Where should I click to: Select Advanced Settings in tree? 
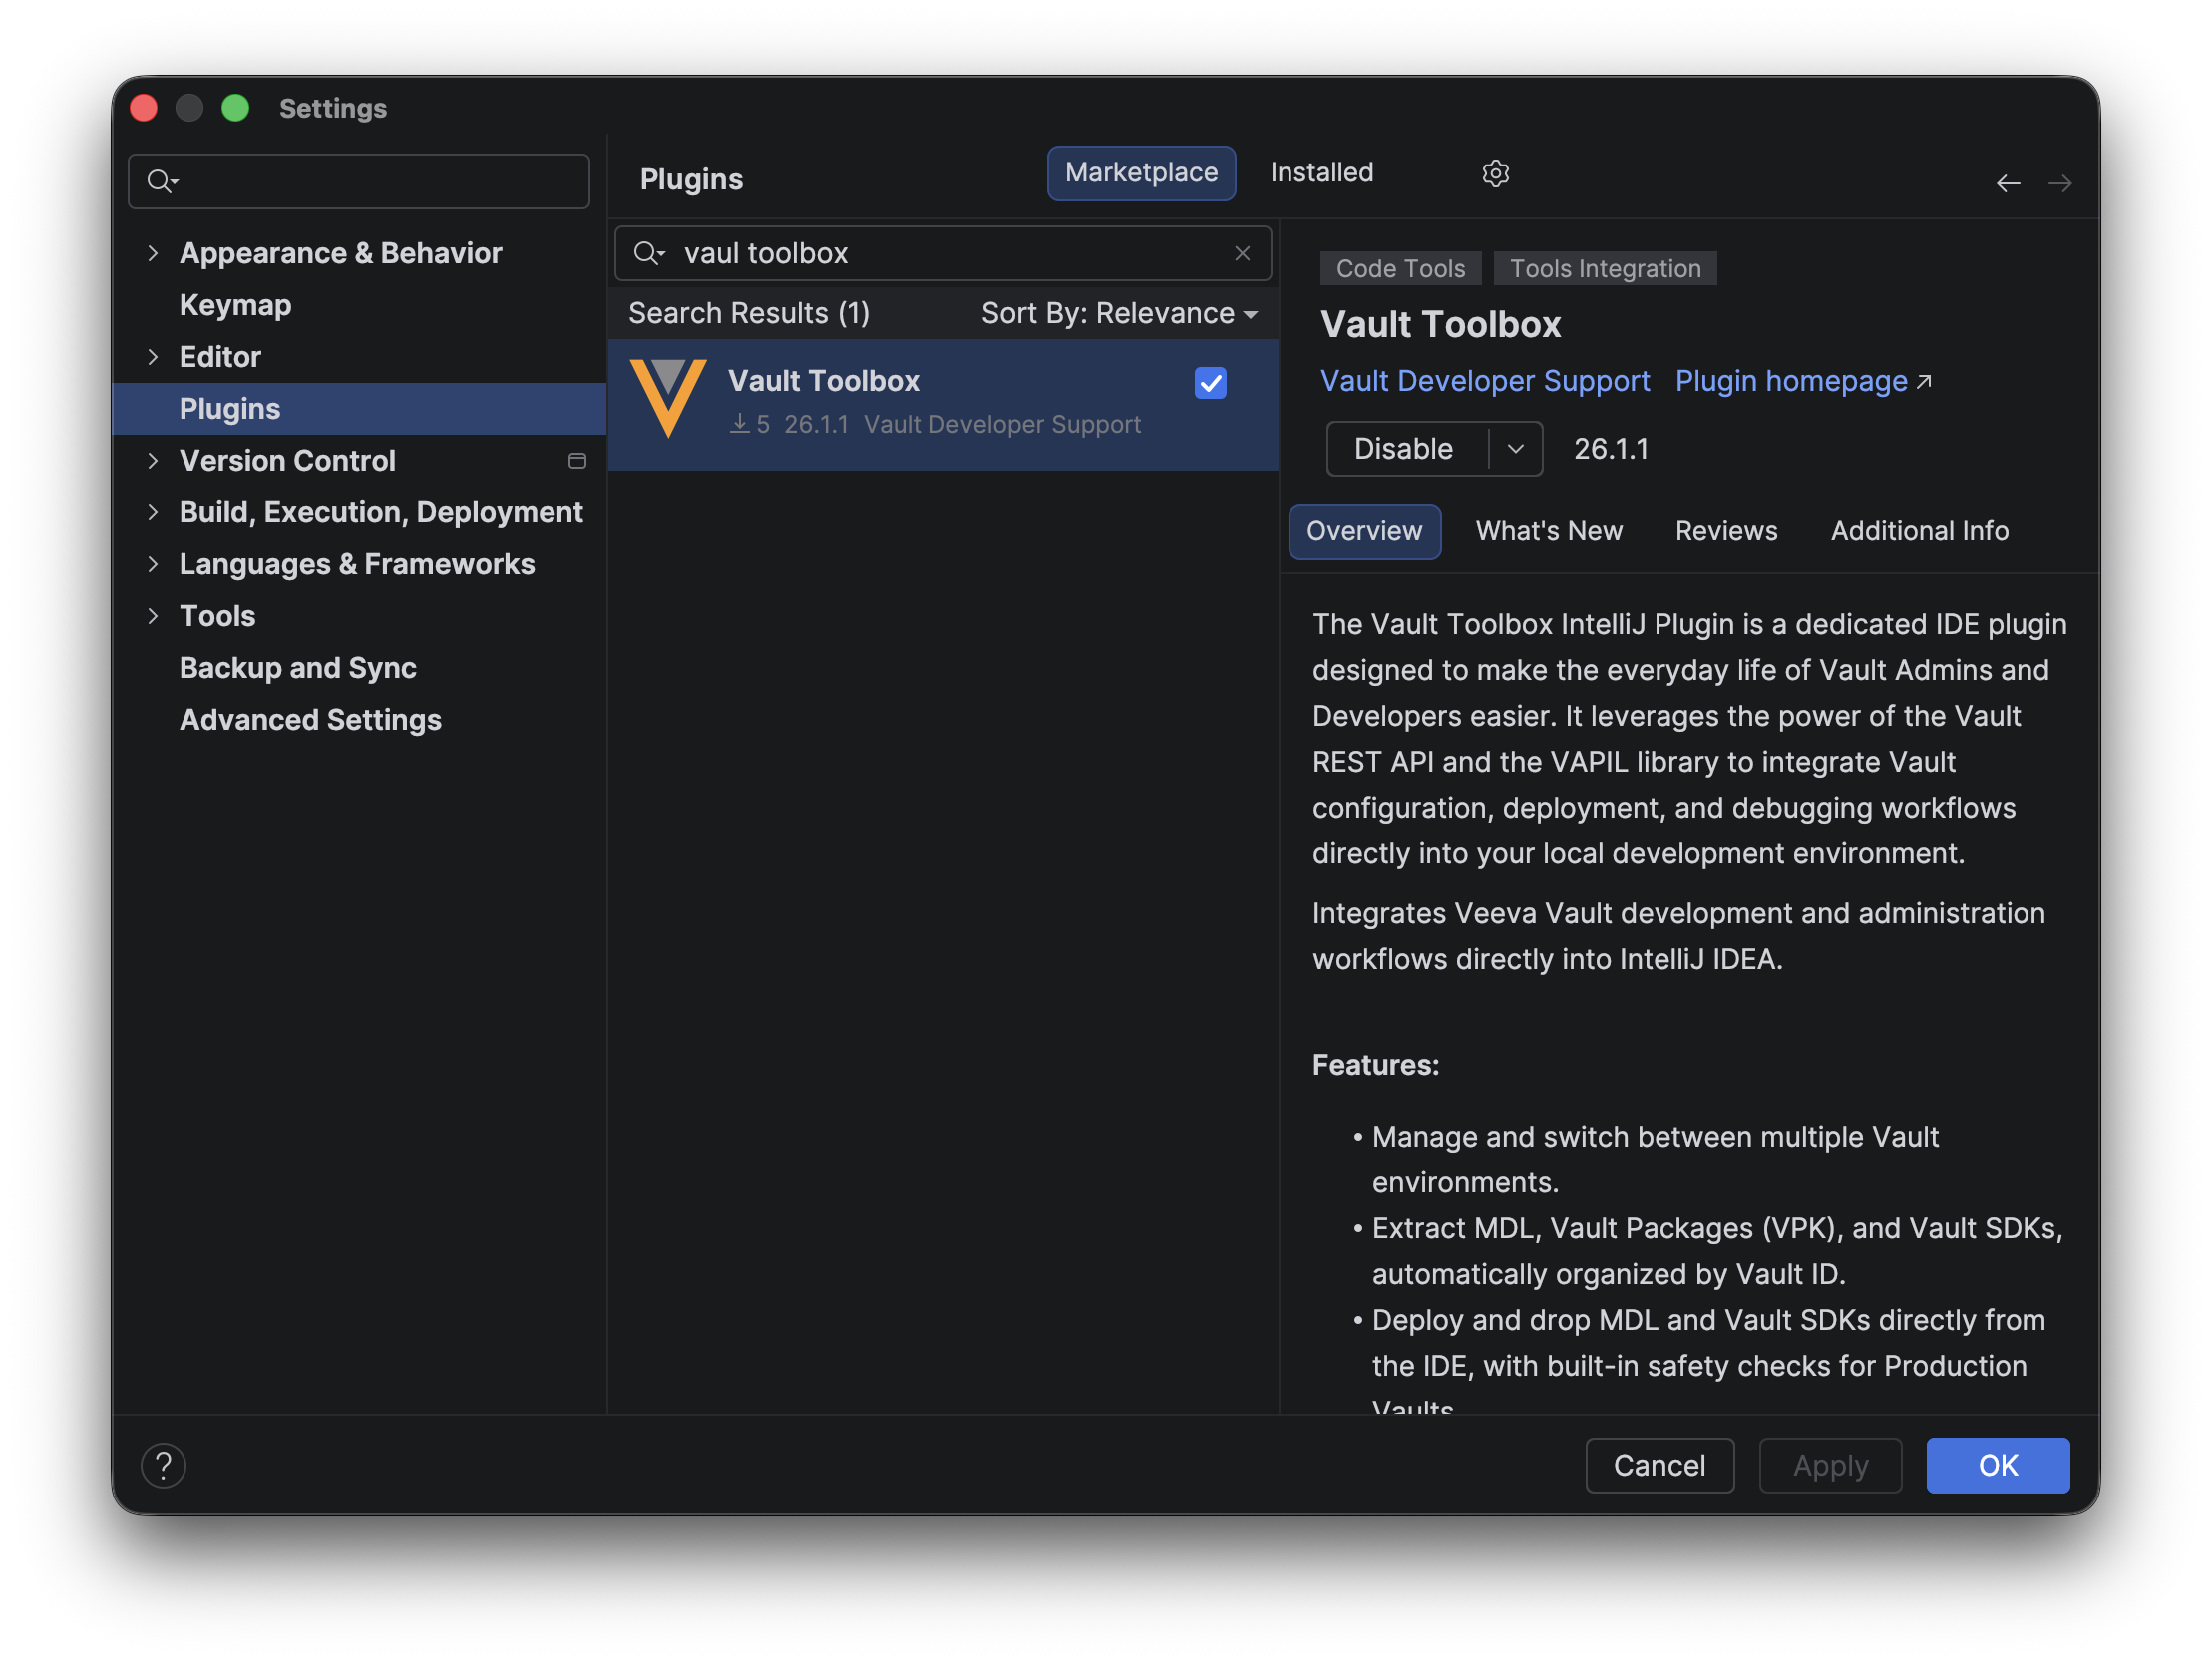(x=310, y=720)
